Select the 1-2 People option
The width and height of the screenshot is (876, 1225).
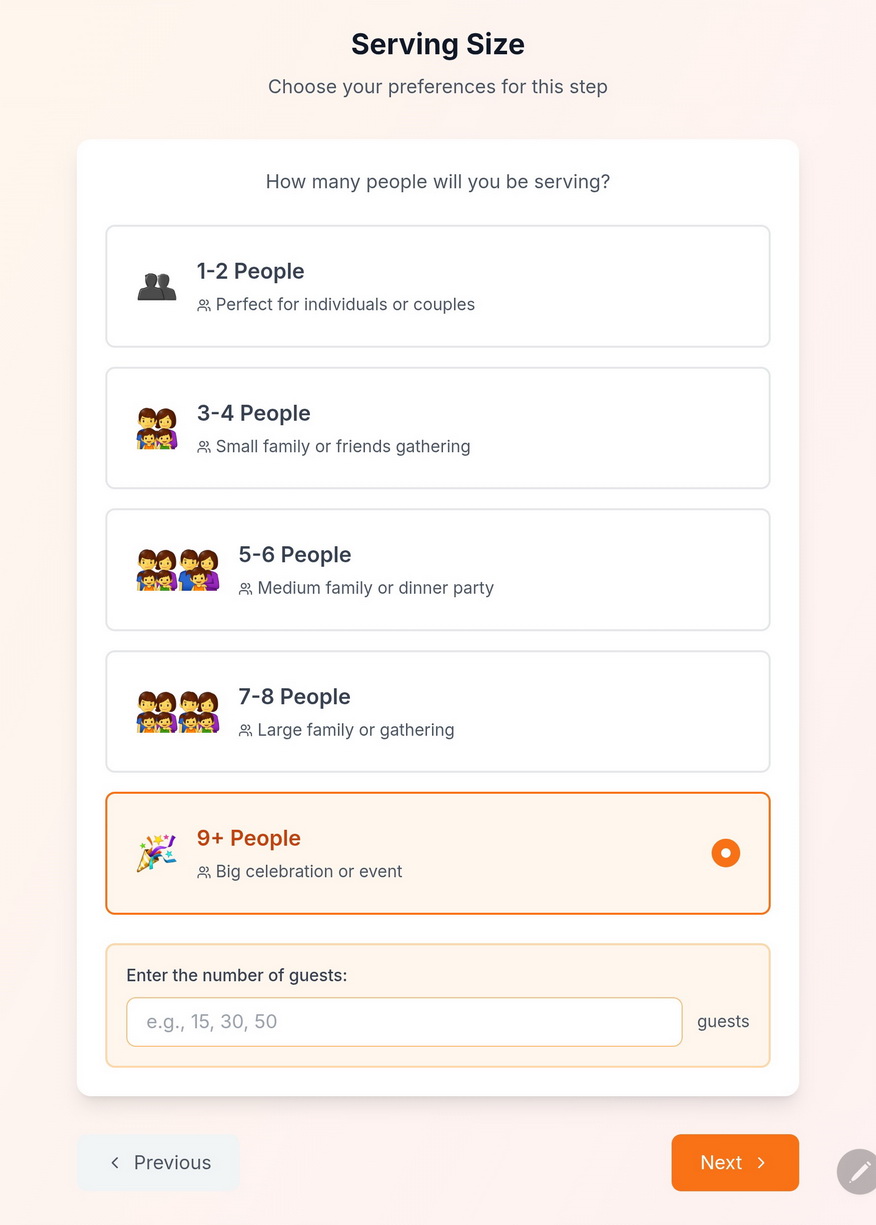[x=438, y=286]
